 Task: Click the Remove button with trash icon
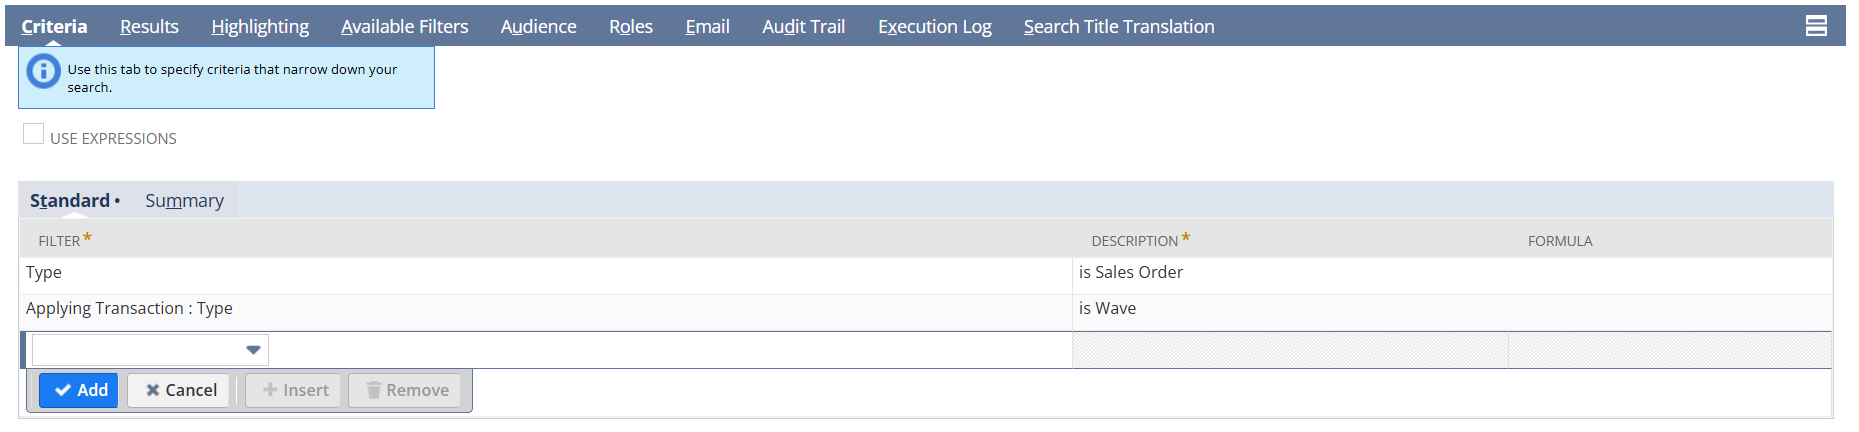point(405,390)
